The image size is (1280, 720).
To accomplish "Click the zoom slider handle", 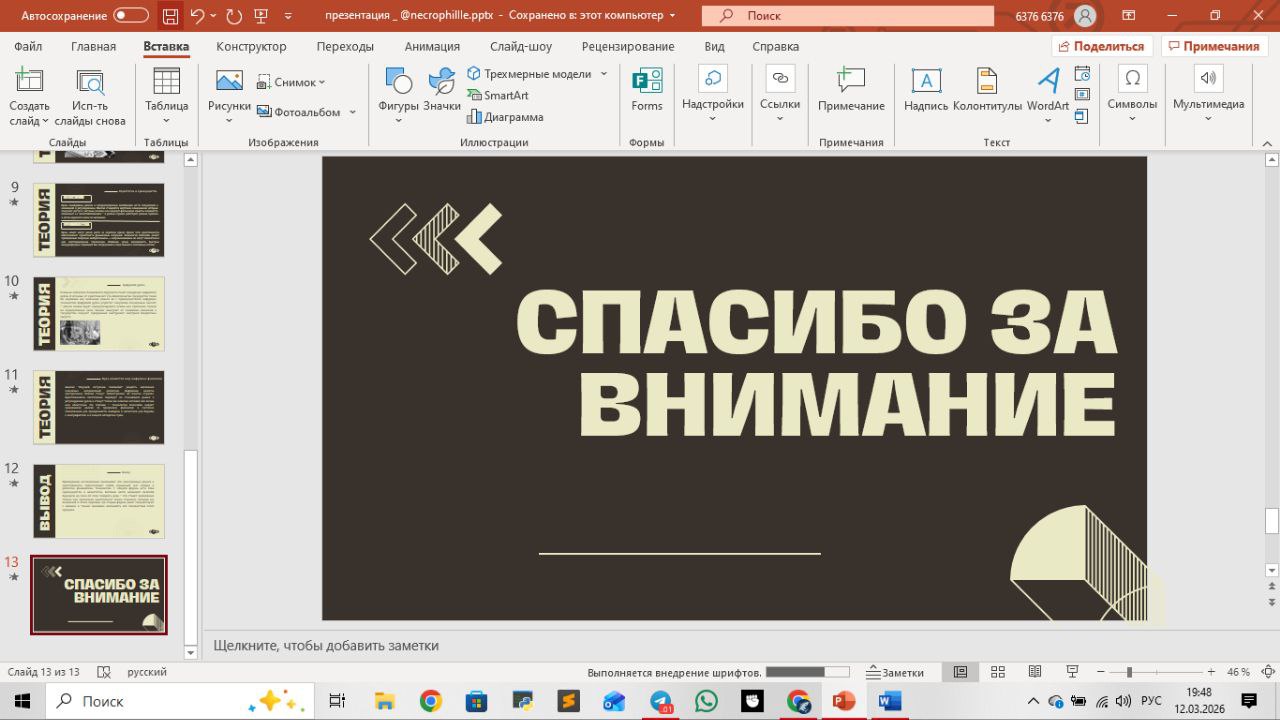I will (x=1129, y=672).
